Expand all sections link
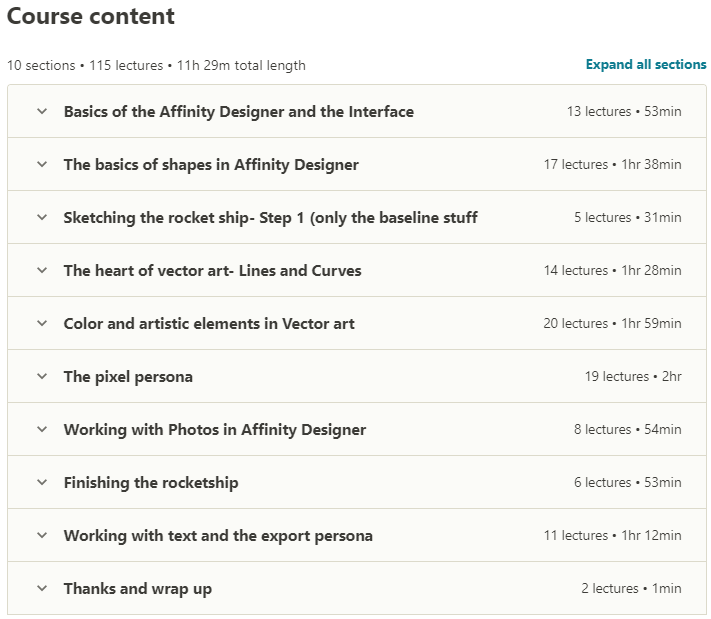711x619 pixels. [646, 64]
